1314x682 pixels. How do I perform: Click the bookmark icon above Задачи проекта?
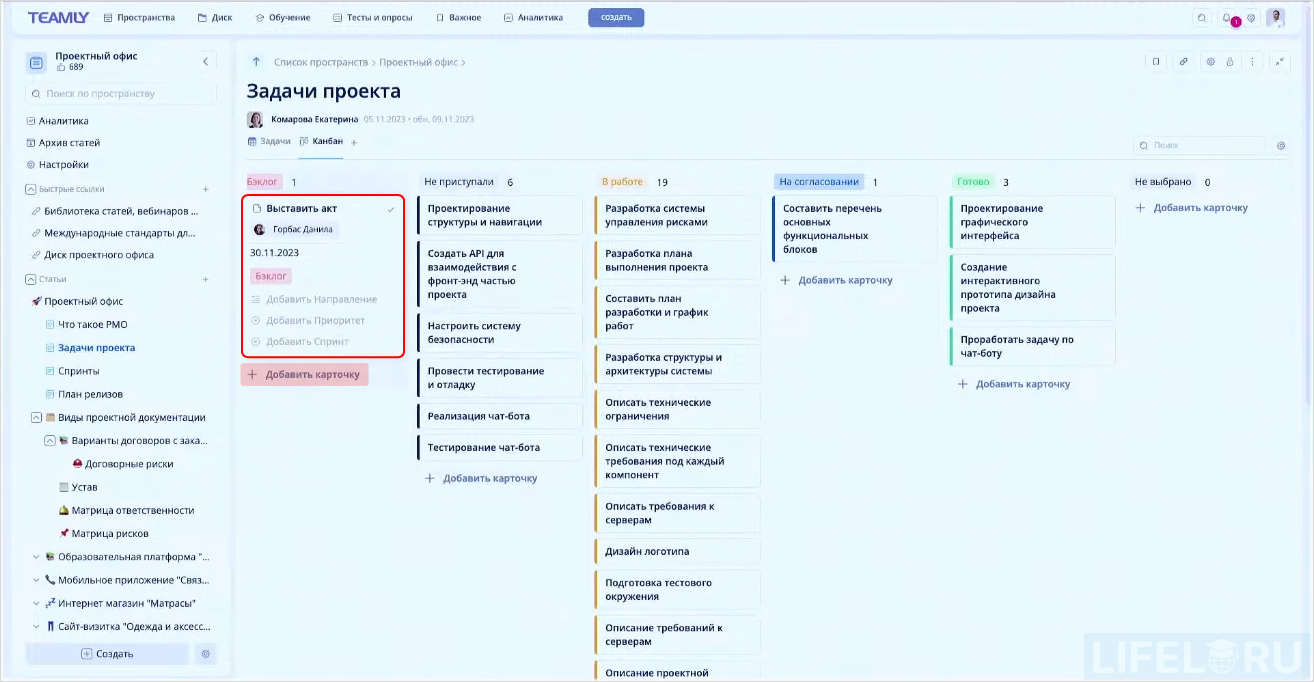1156,62
